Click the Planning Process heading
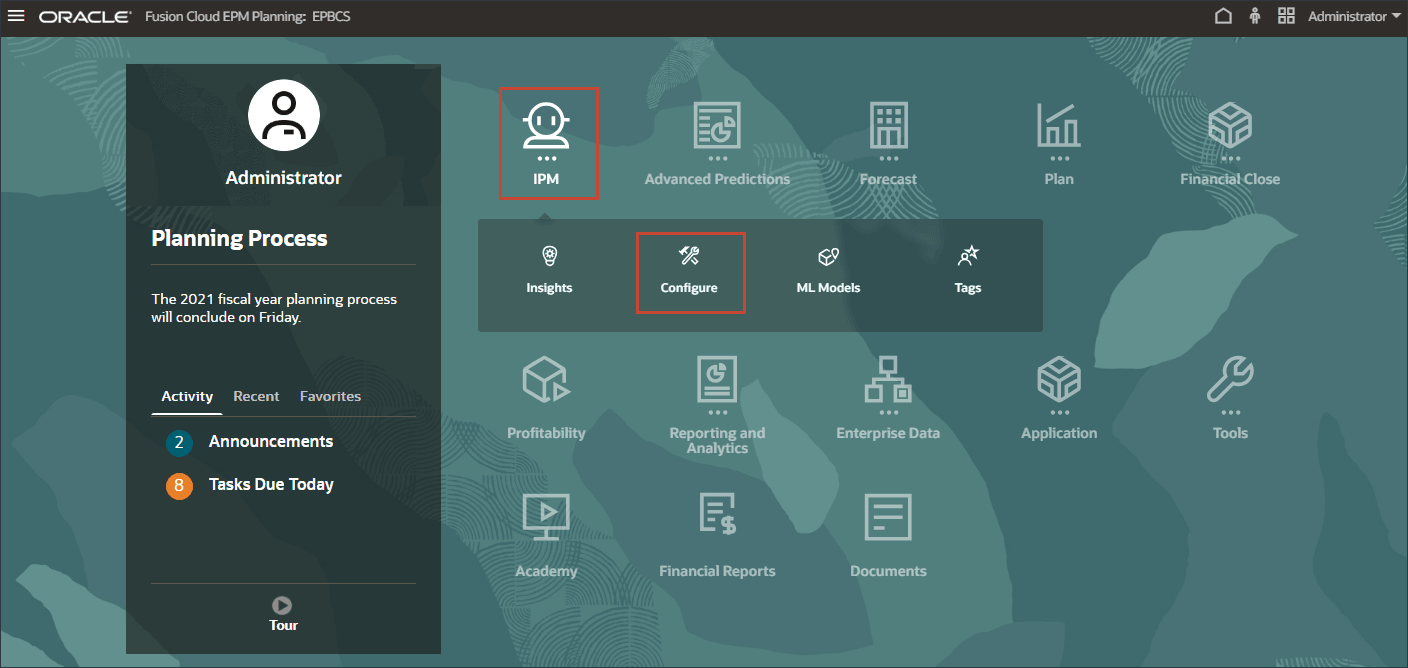 tap(239, 238)
